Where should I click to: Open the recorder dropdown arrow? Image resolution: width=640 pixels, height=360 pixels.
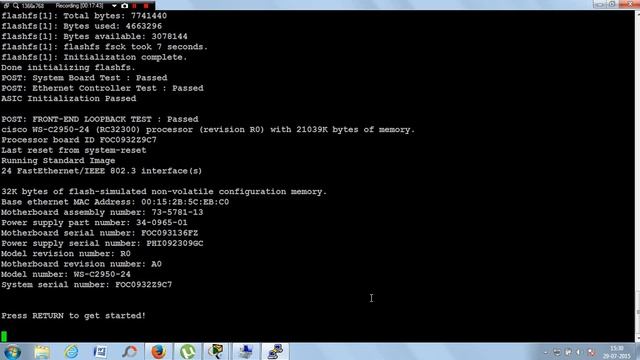pos(114,6)
